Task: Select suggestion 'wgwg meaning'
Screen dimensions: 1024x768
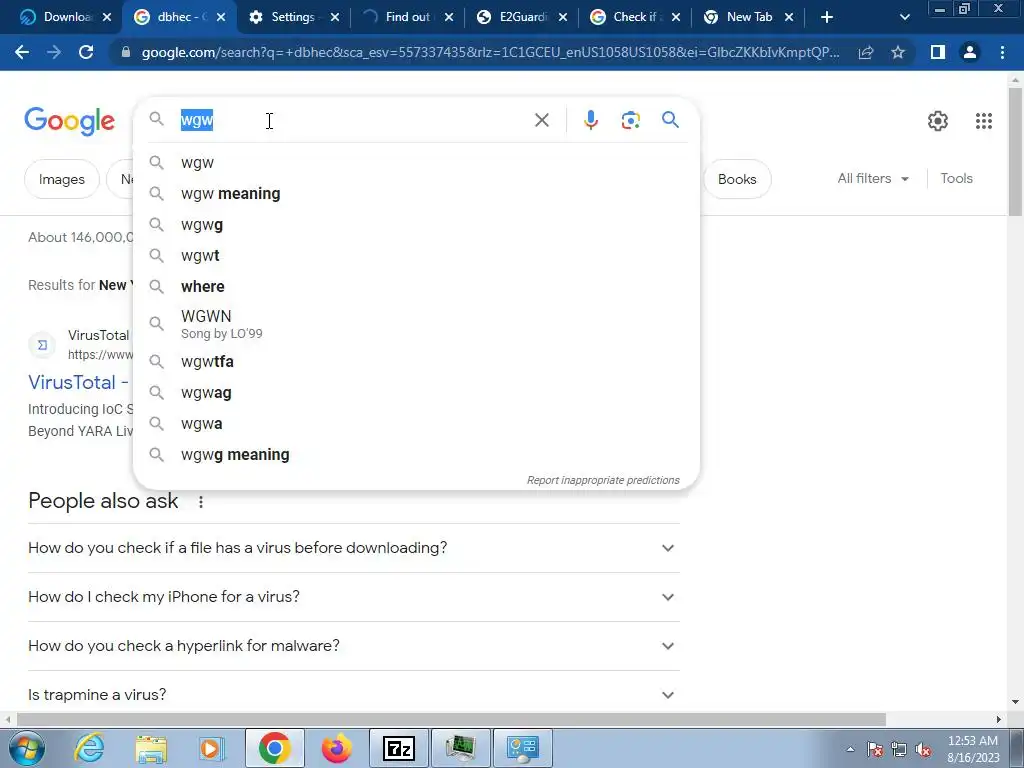Action: coord(416,455)
